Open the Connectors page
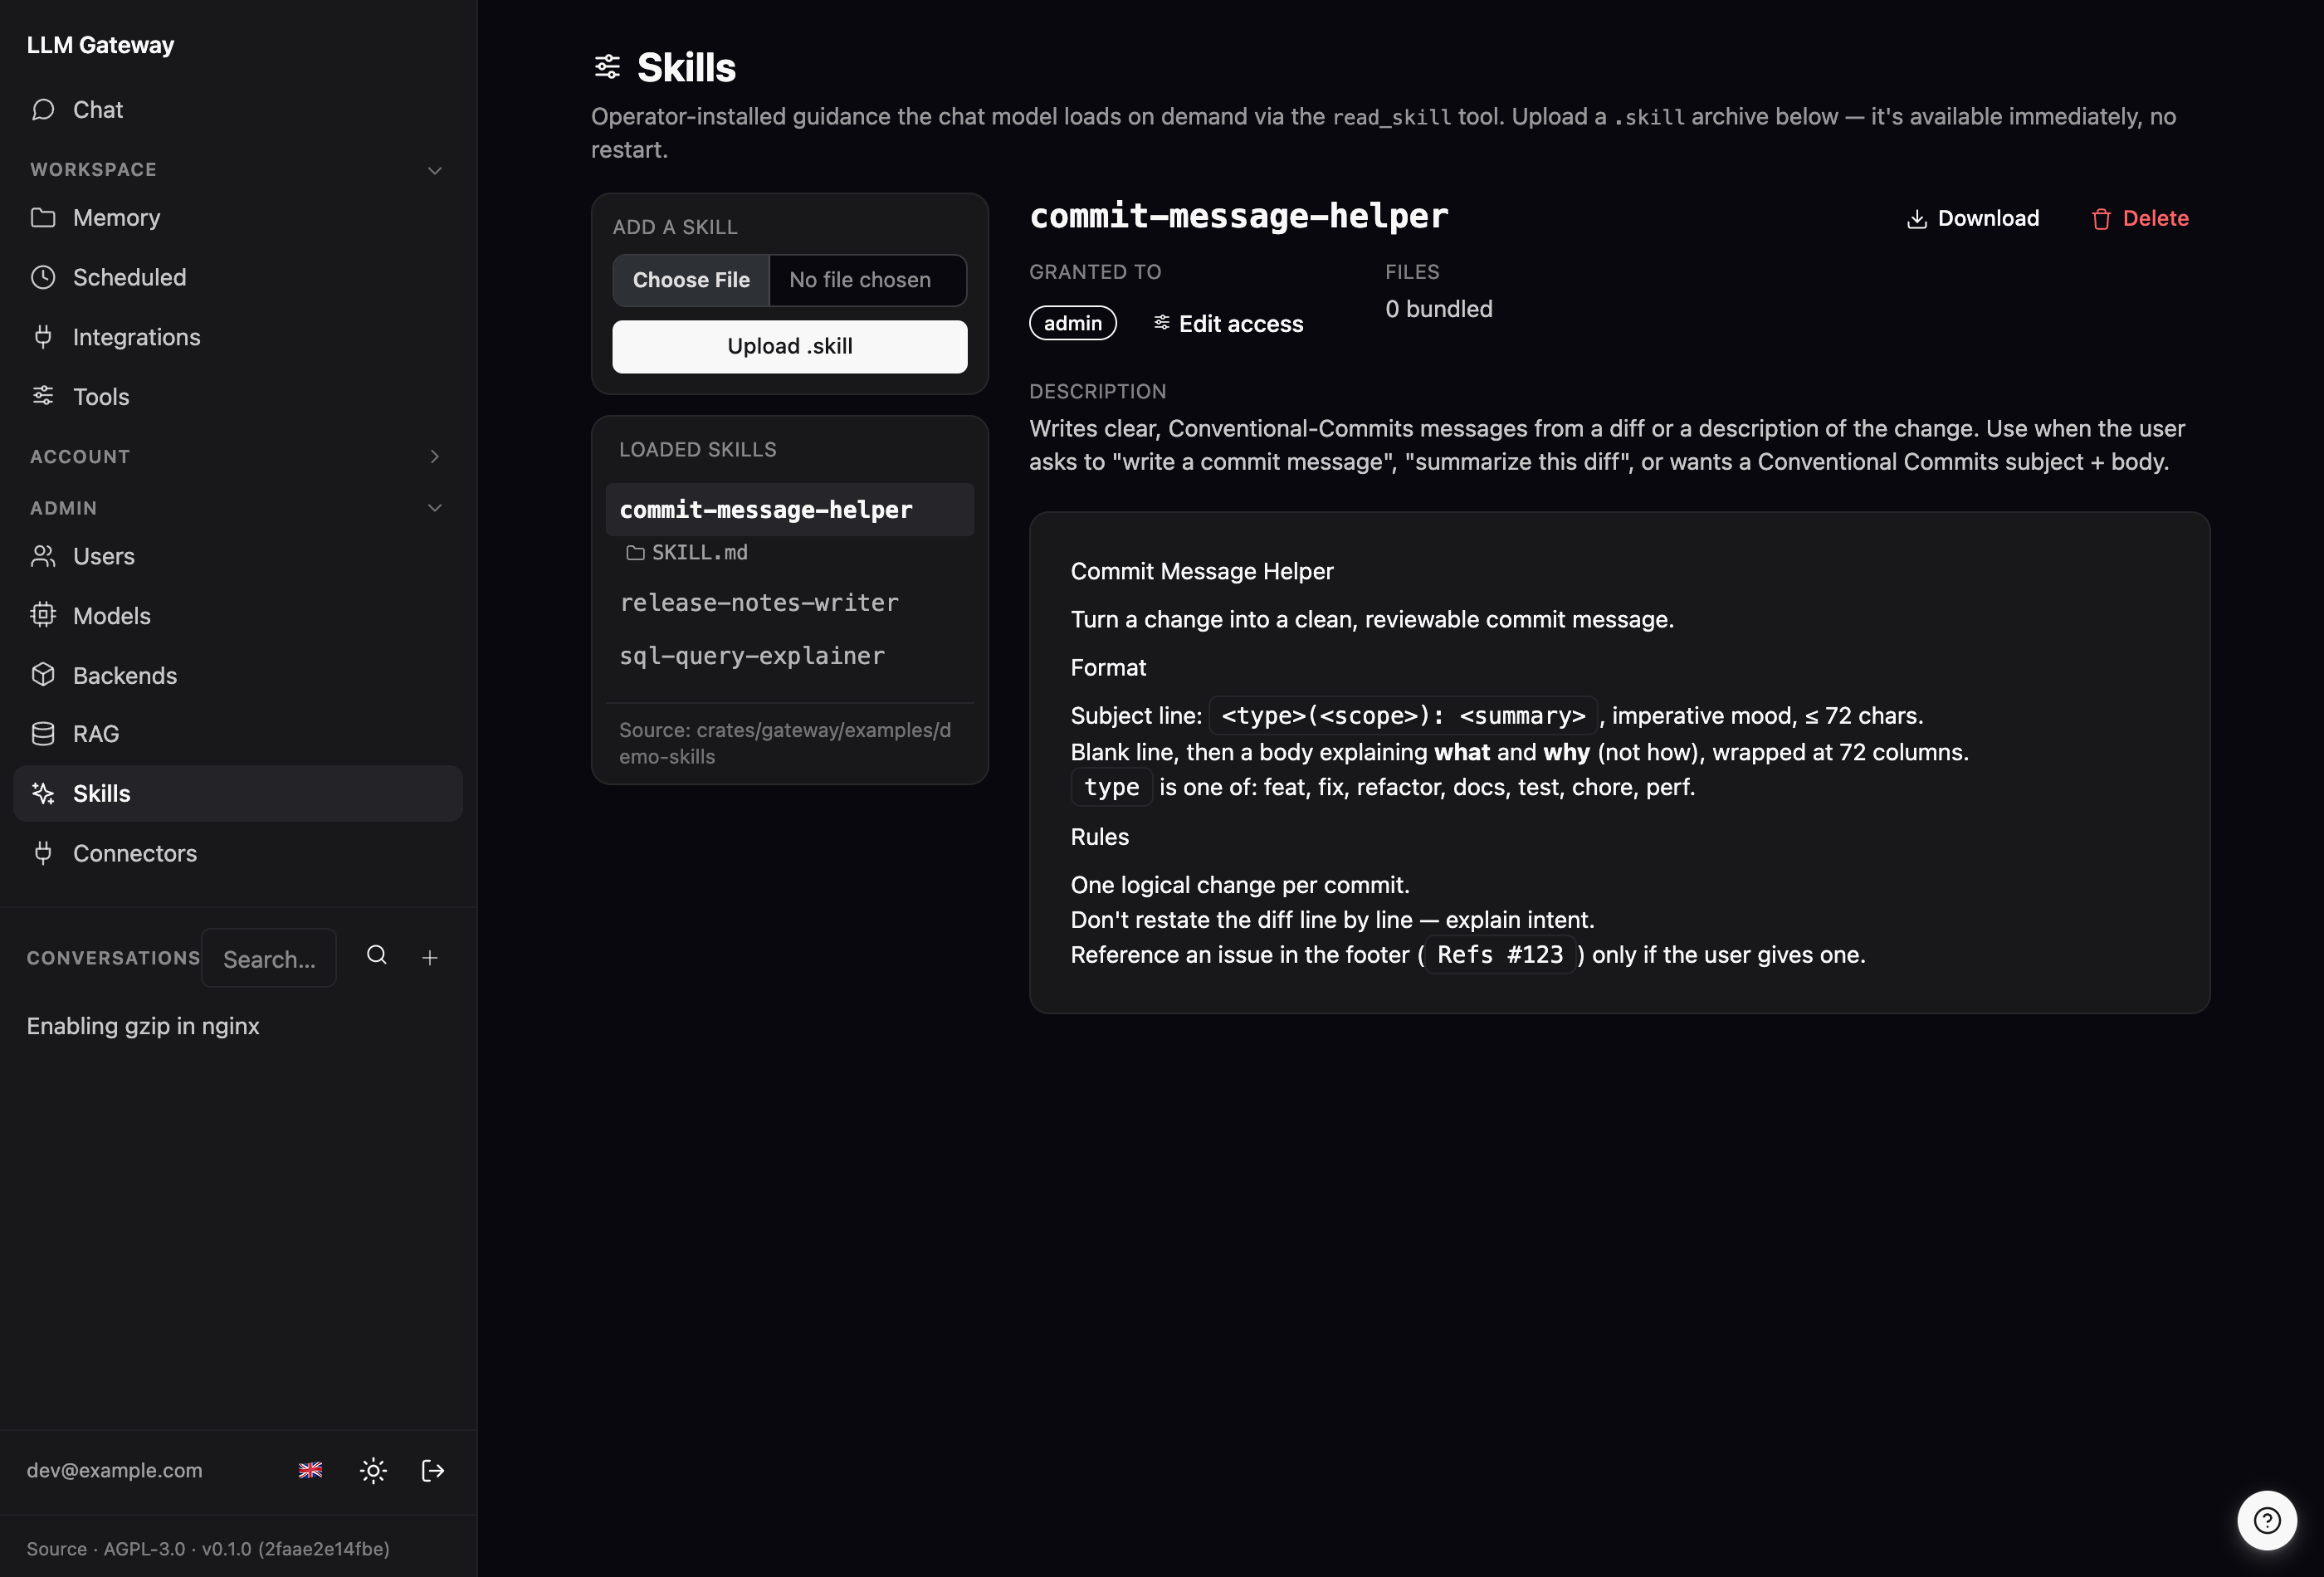Image resolution: width=2324 pixels, height=1577 pixels. pos(238,853)
